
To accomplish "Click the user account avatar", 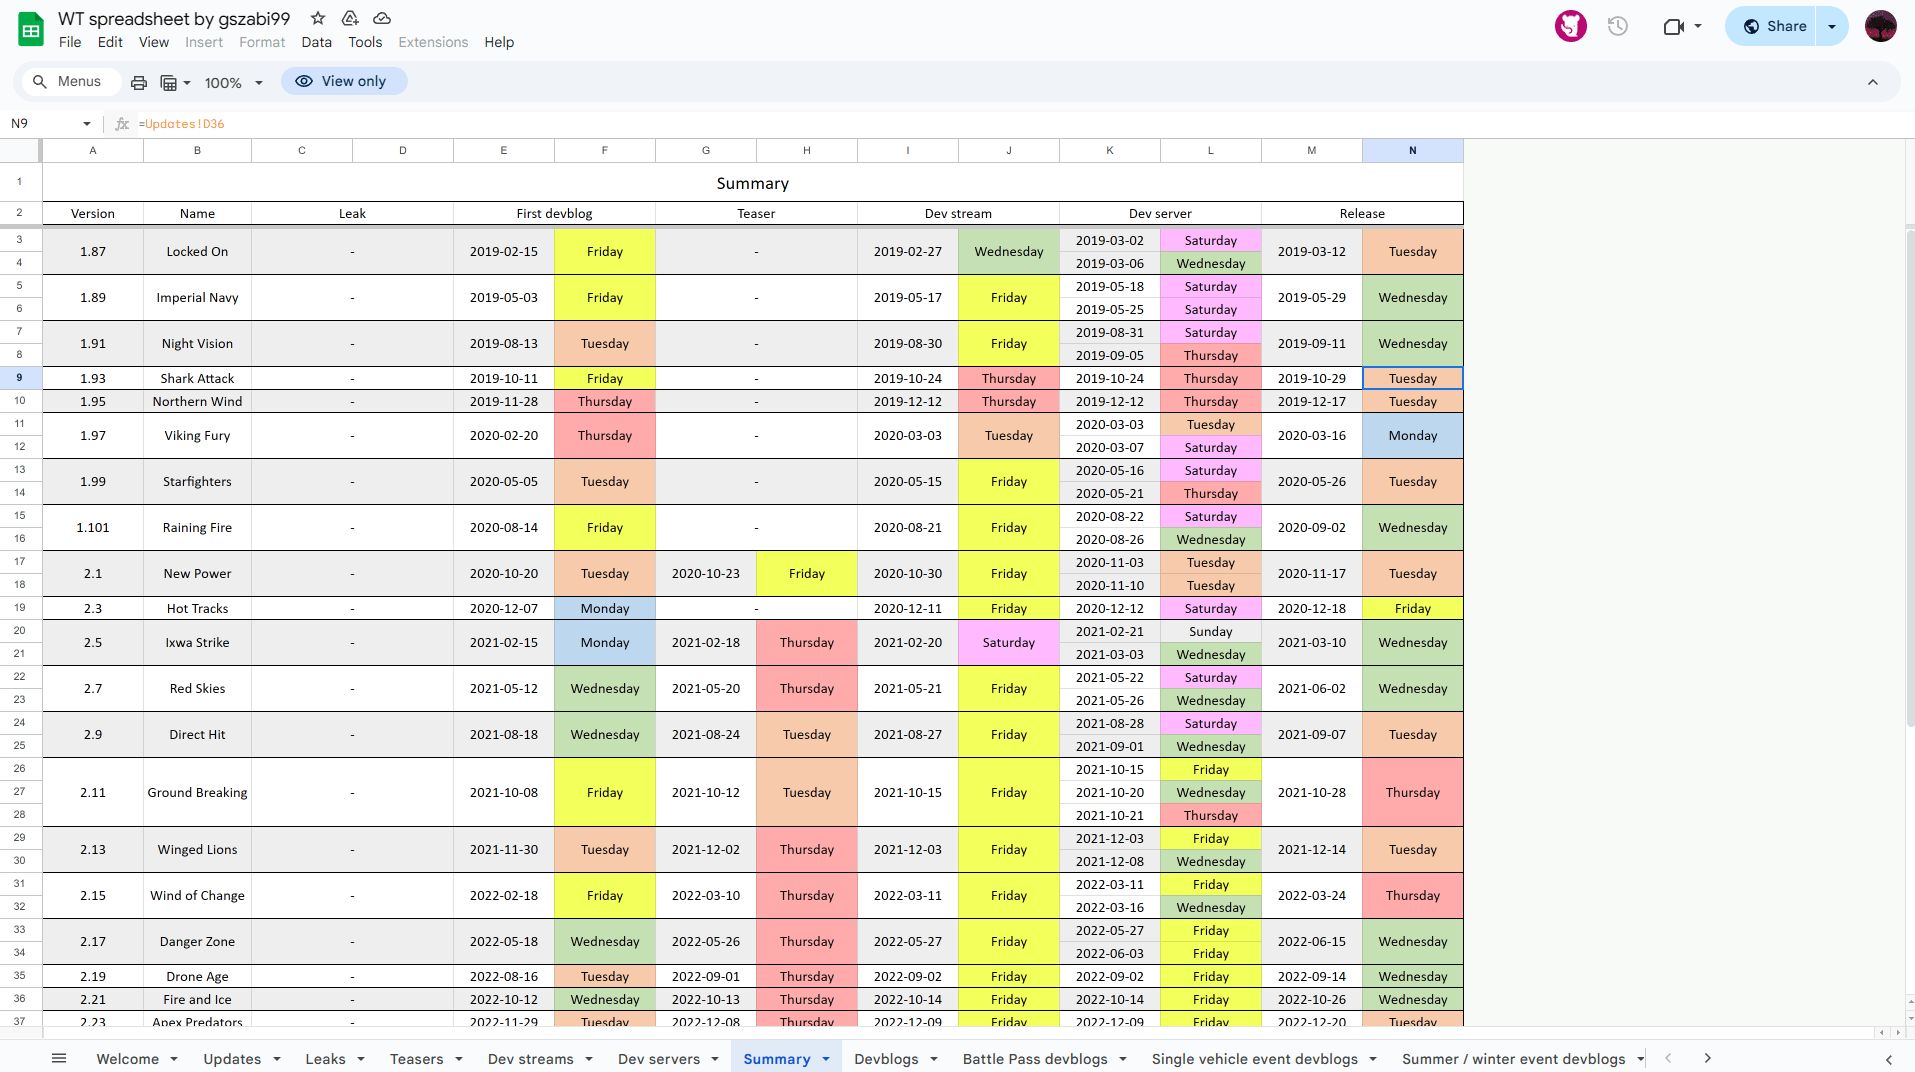I will tap(1880, 27).
